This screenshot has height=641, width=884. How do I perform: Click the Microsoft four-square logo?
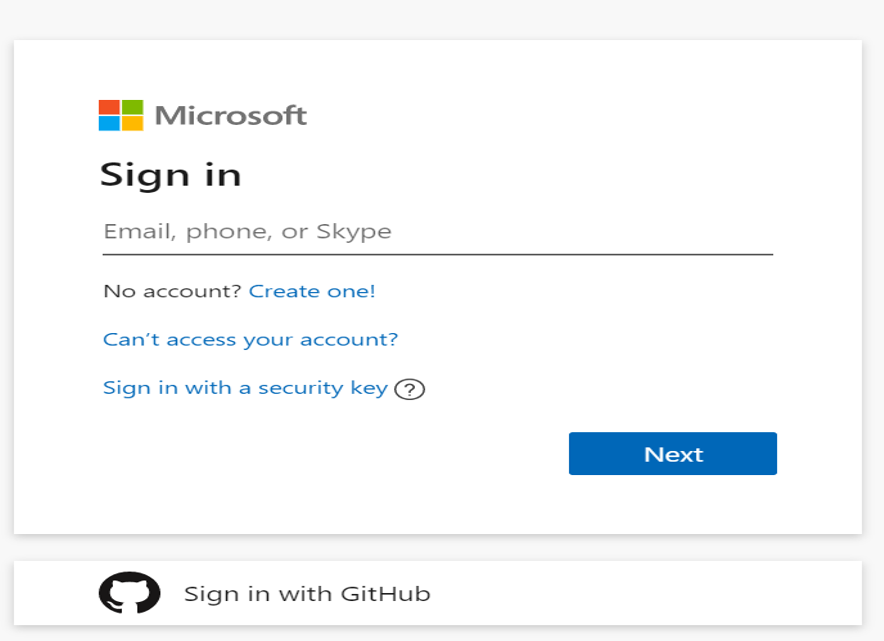pos(121,115)
